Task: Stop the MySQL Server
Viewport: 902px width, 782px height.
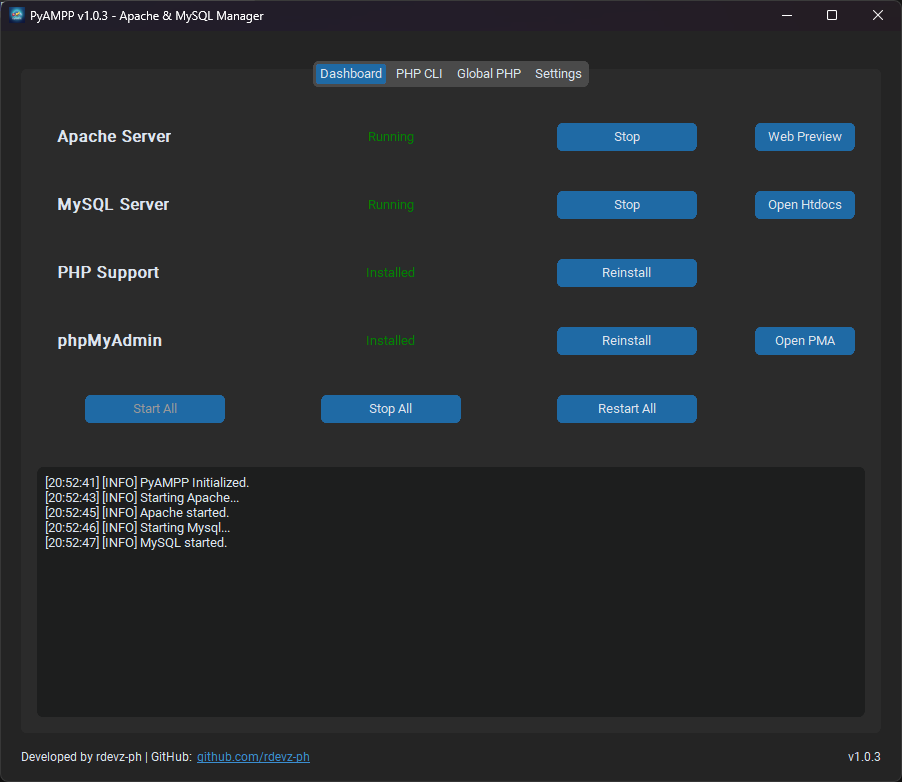Action: coord(626,204)
